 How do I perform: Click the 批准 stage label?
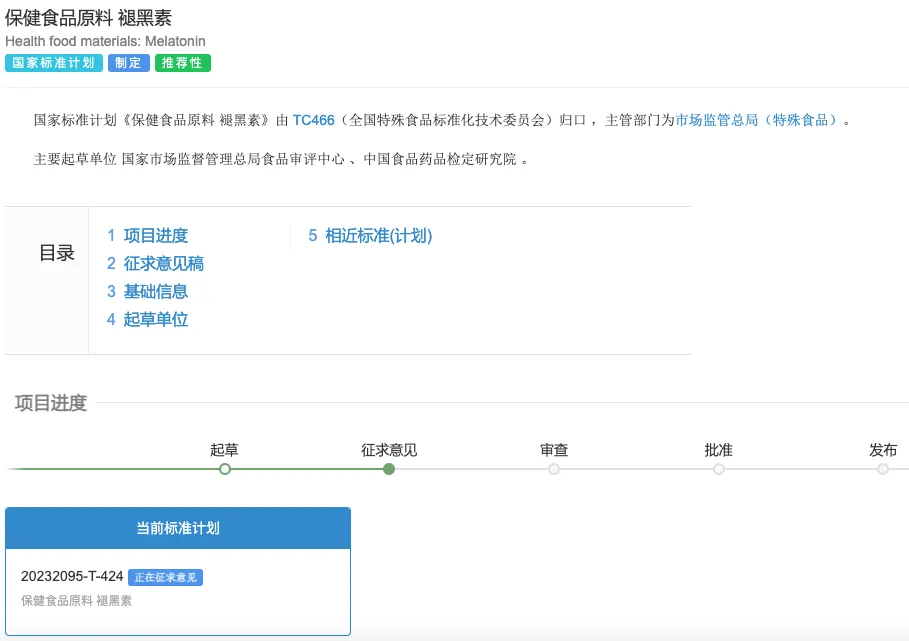[x=718, y=450]
